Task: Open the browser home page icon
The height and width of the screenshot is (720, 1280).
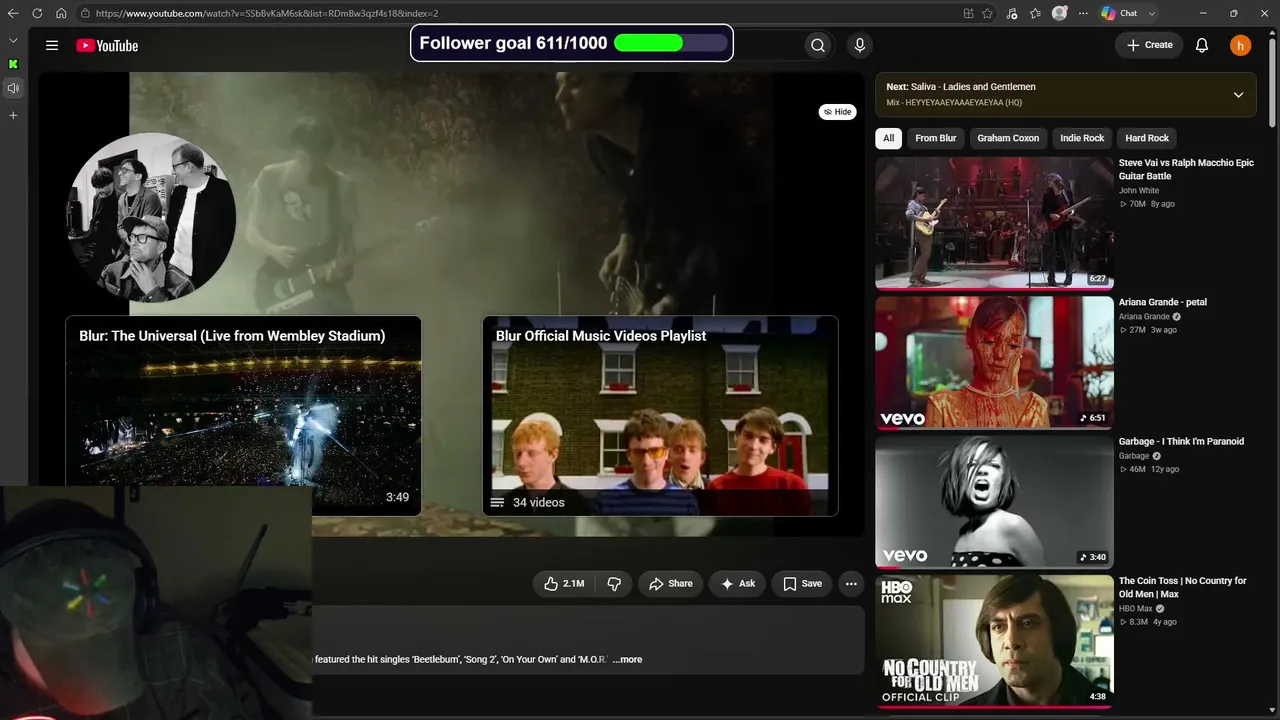Action: pyautogui.click(x=61, y=13)
